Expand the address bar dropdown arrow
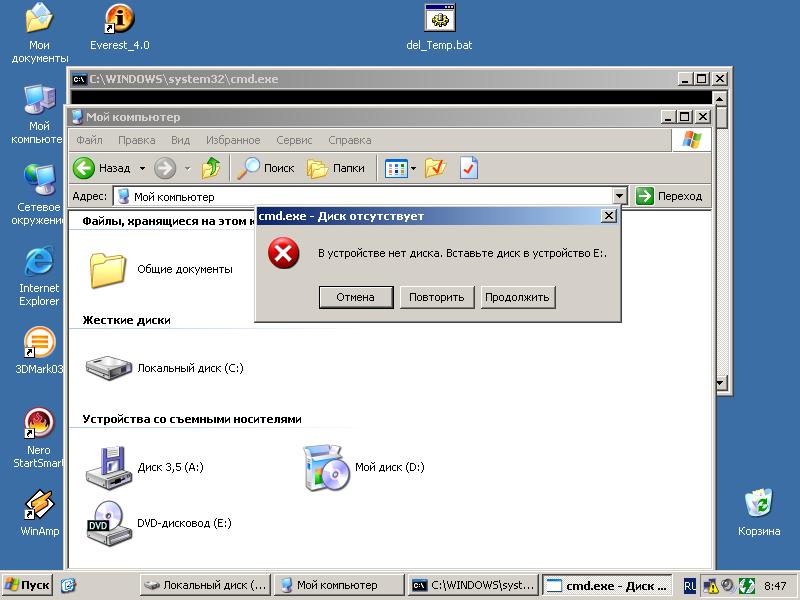 tap(619, 196)
